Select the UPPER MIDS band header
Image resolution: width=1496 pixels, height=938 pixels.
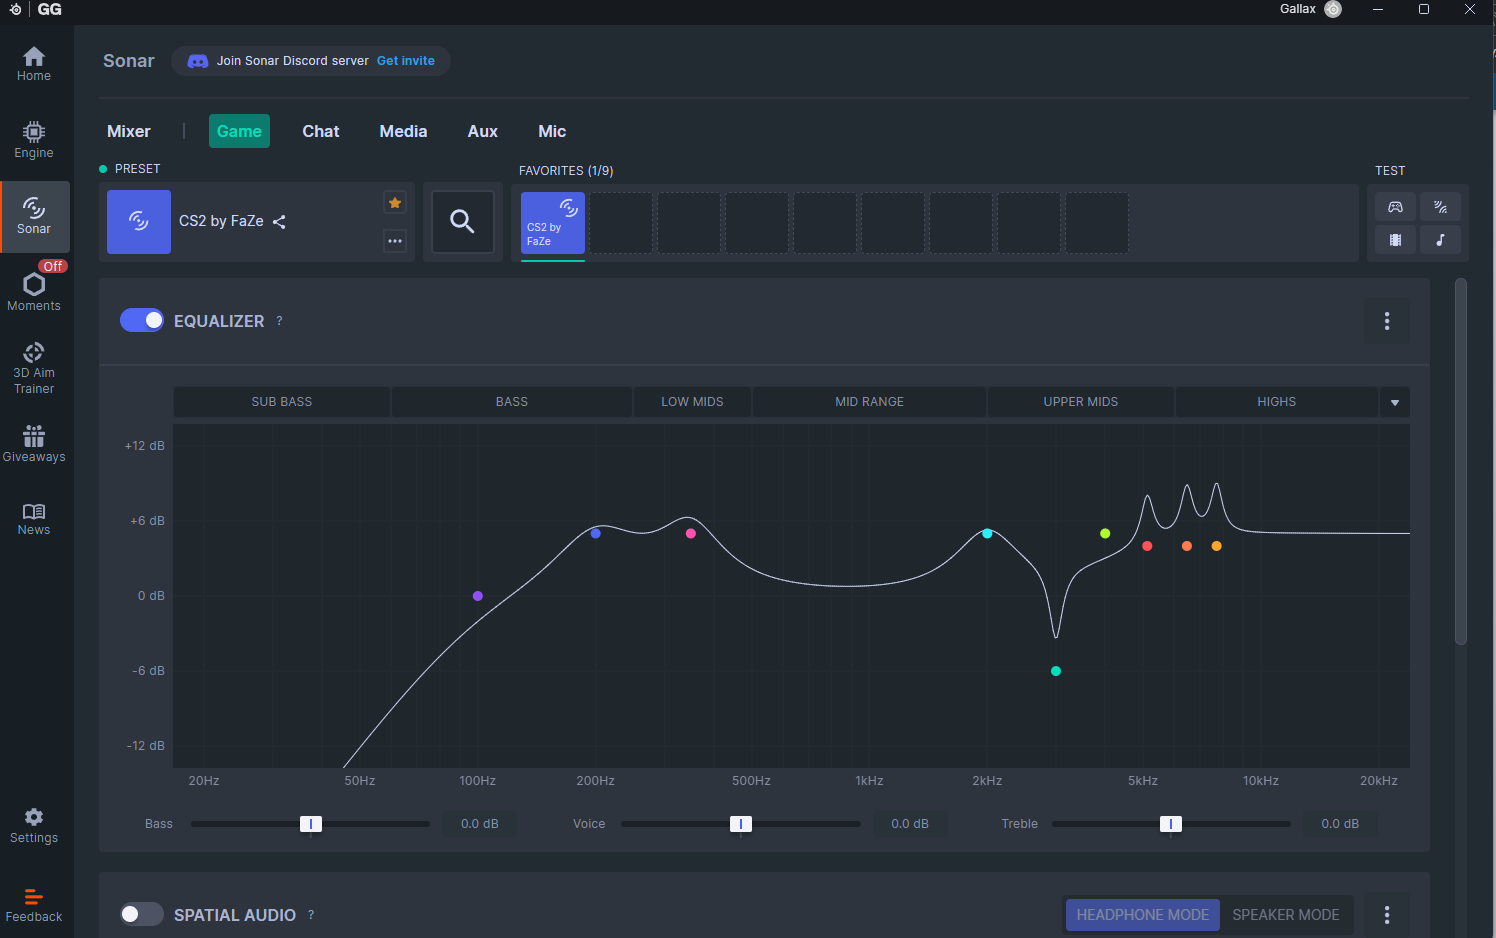click(x=1081, y=402)
